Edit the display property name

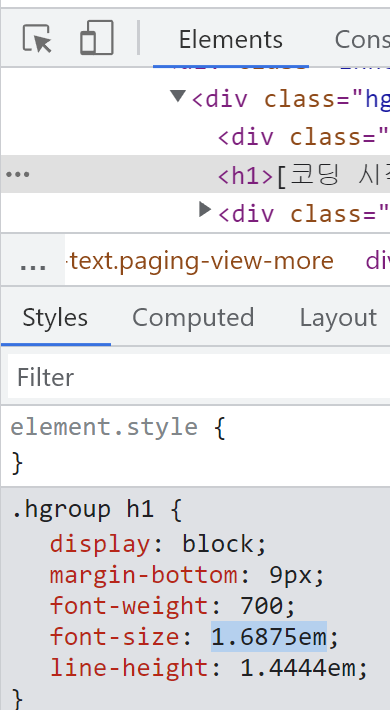100,544
